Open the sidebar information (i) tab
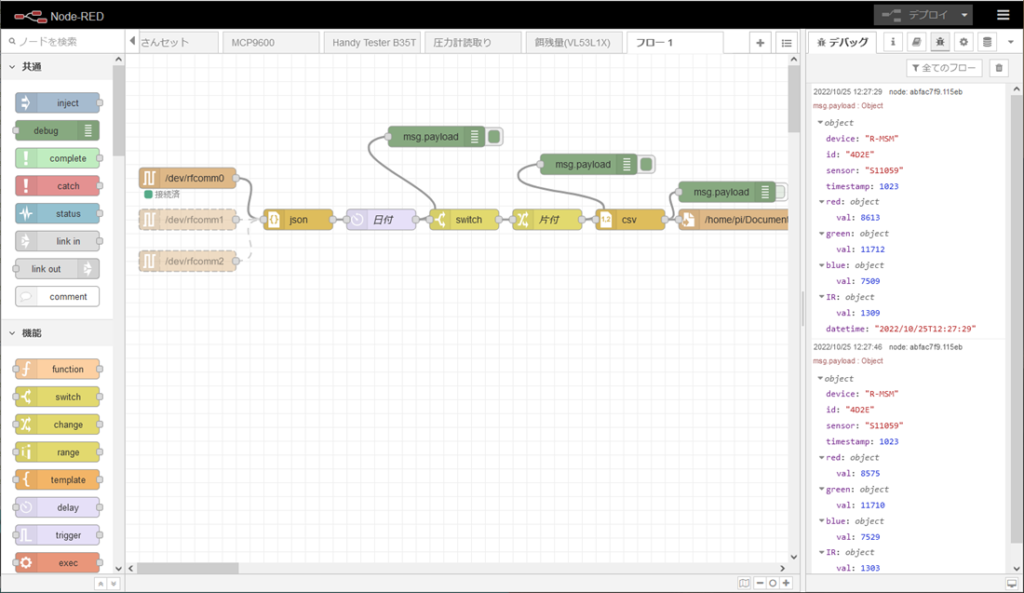1024x593 pixels. [893, 42]
